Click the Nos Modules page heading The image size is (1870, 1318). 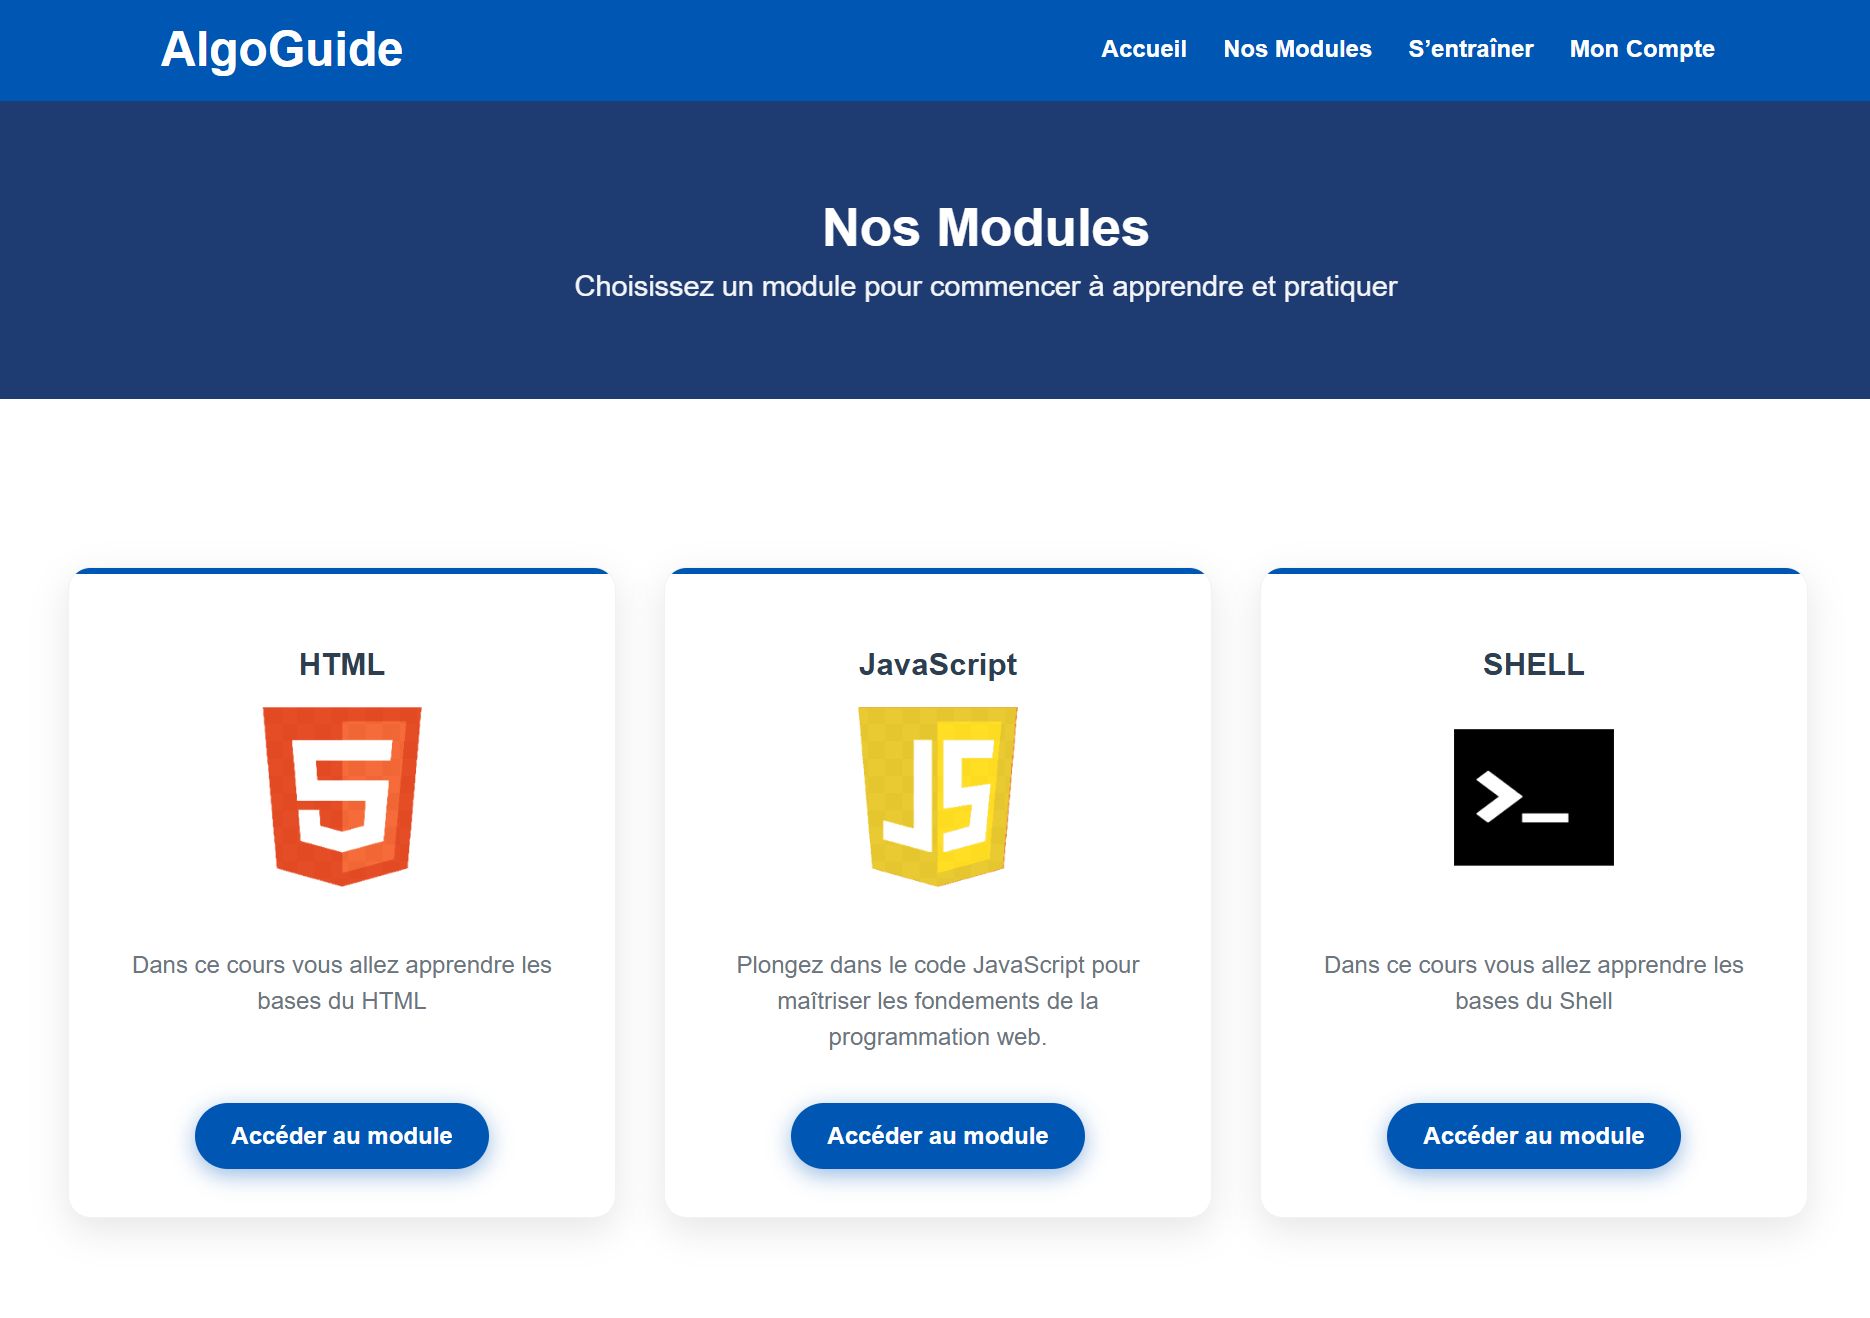point(985,227)
